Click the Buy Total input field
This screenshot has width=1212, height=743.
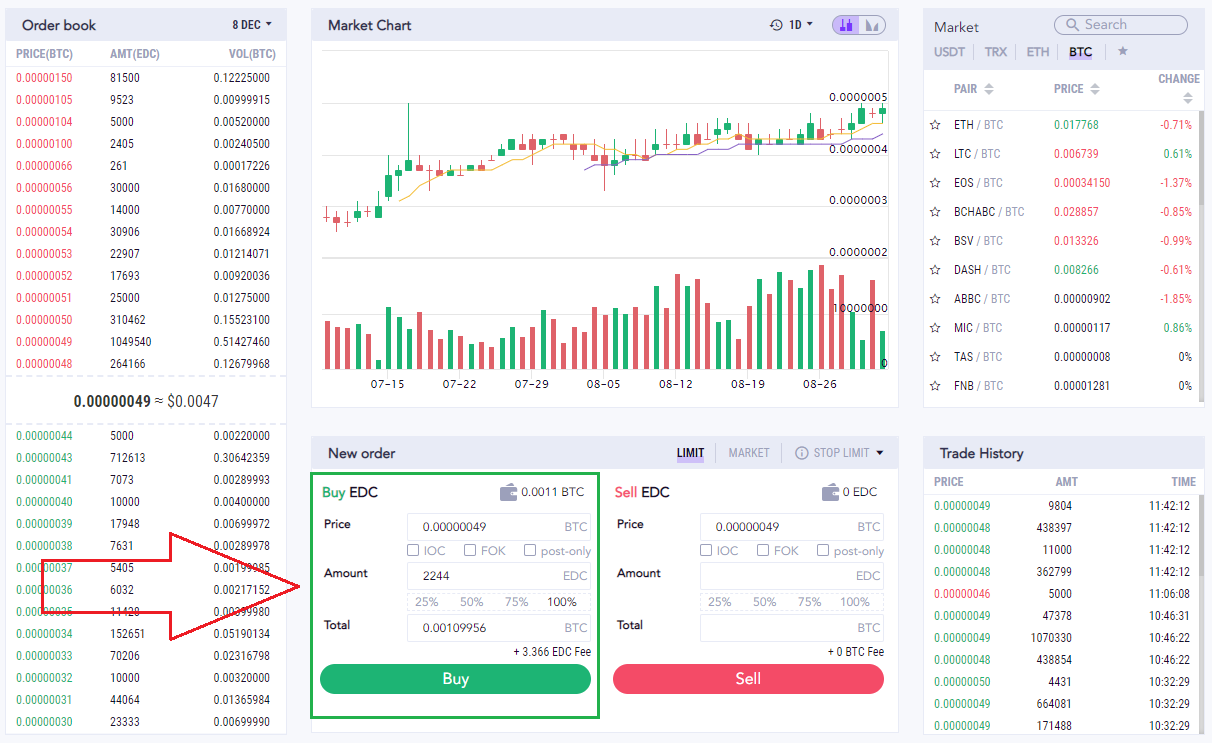coord(499,628)
